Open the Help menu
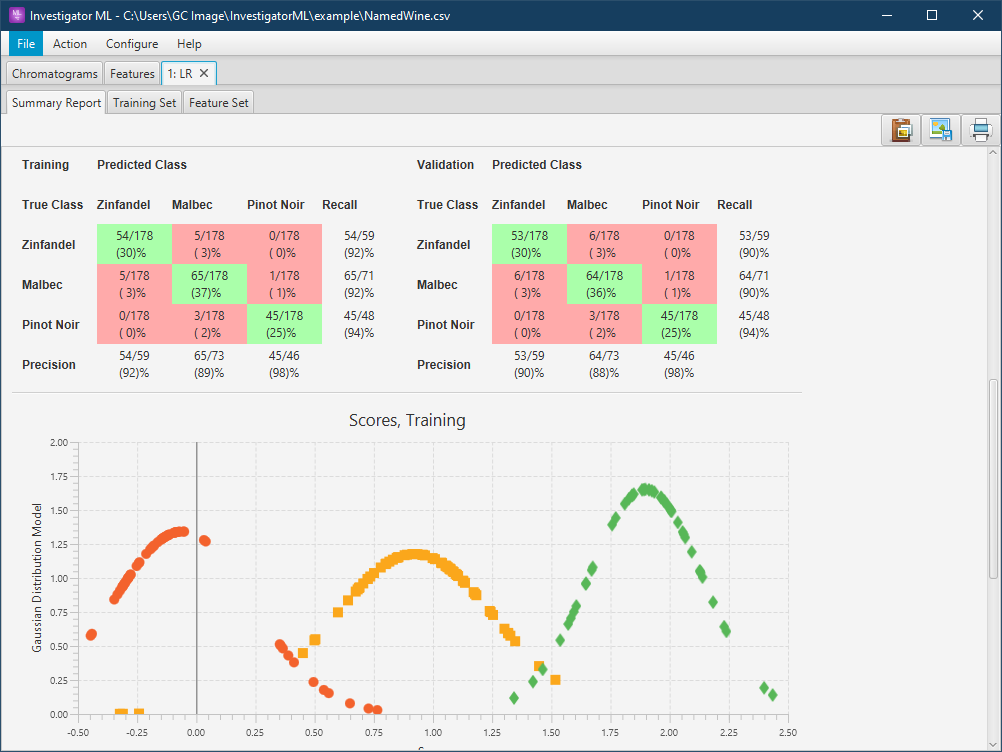The image size is (1002, 752). point(189,44)
